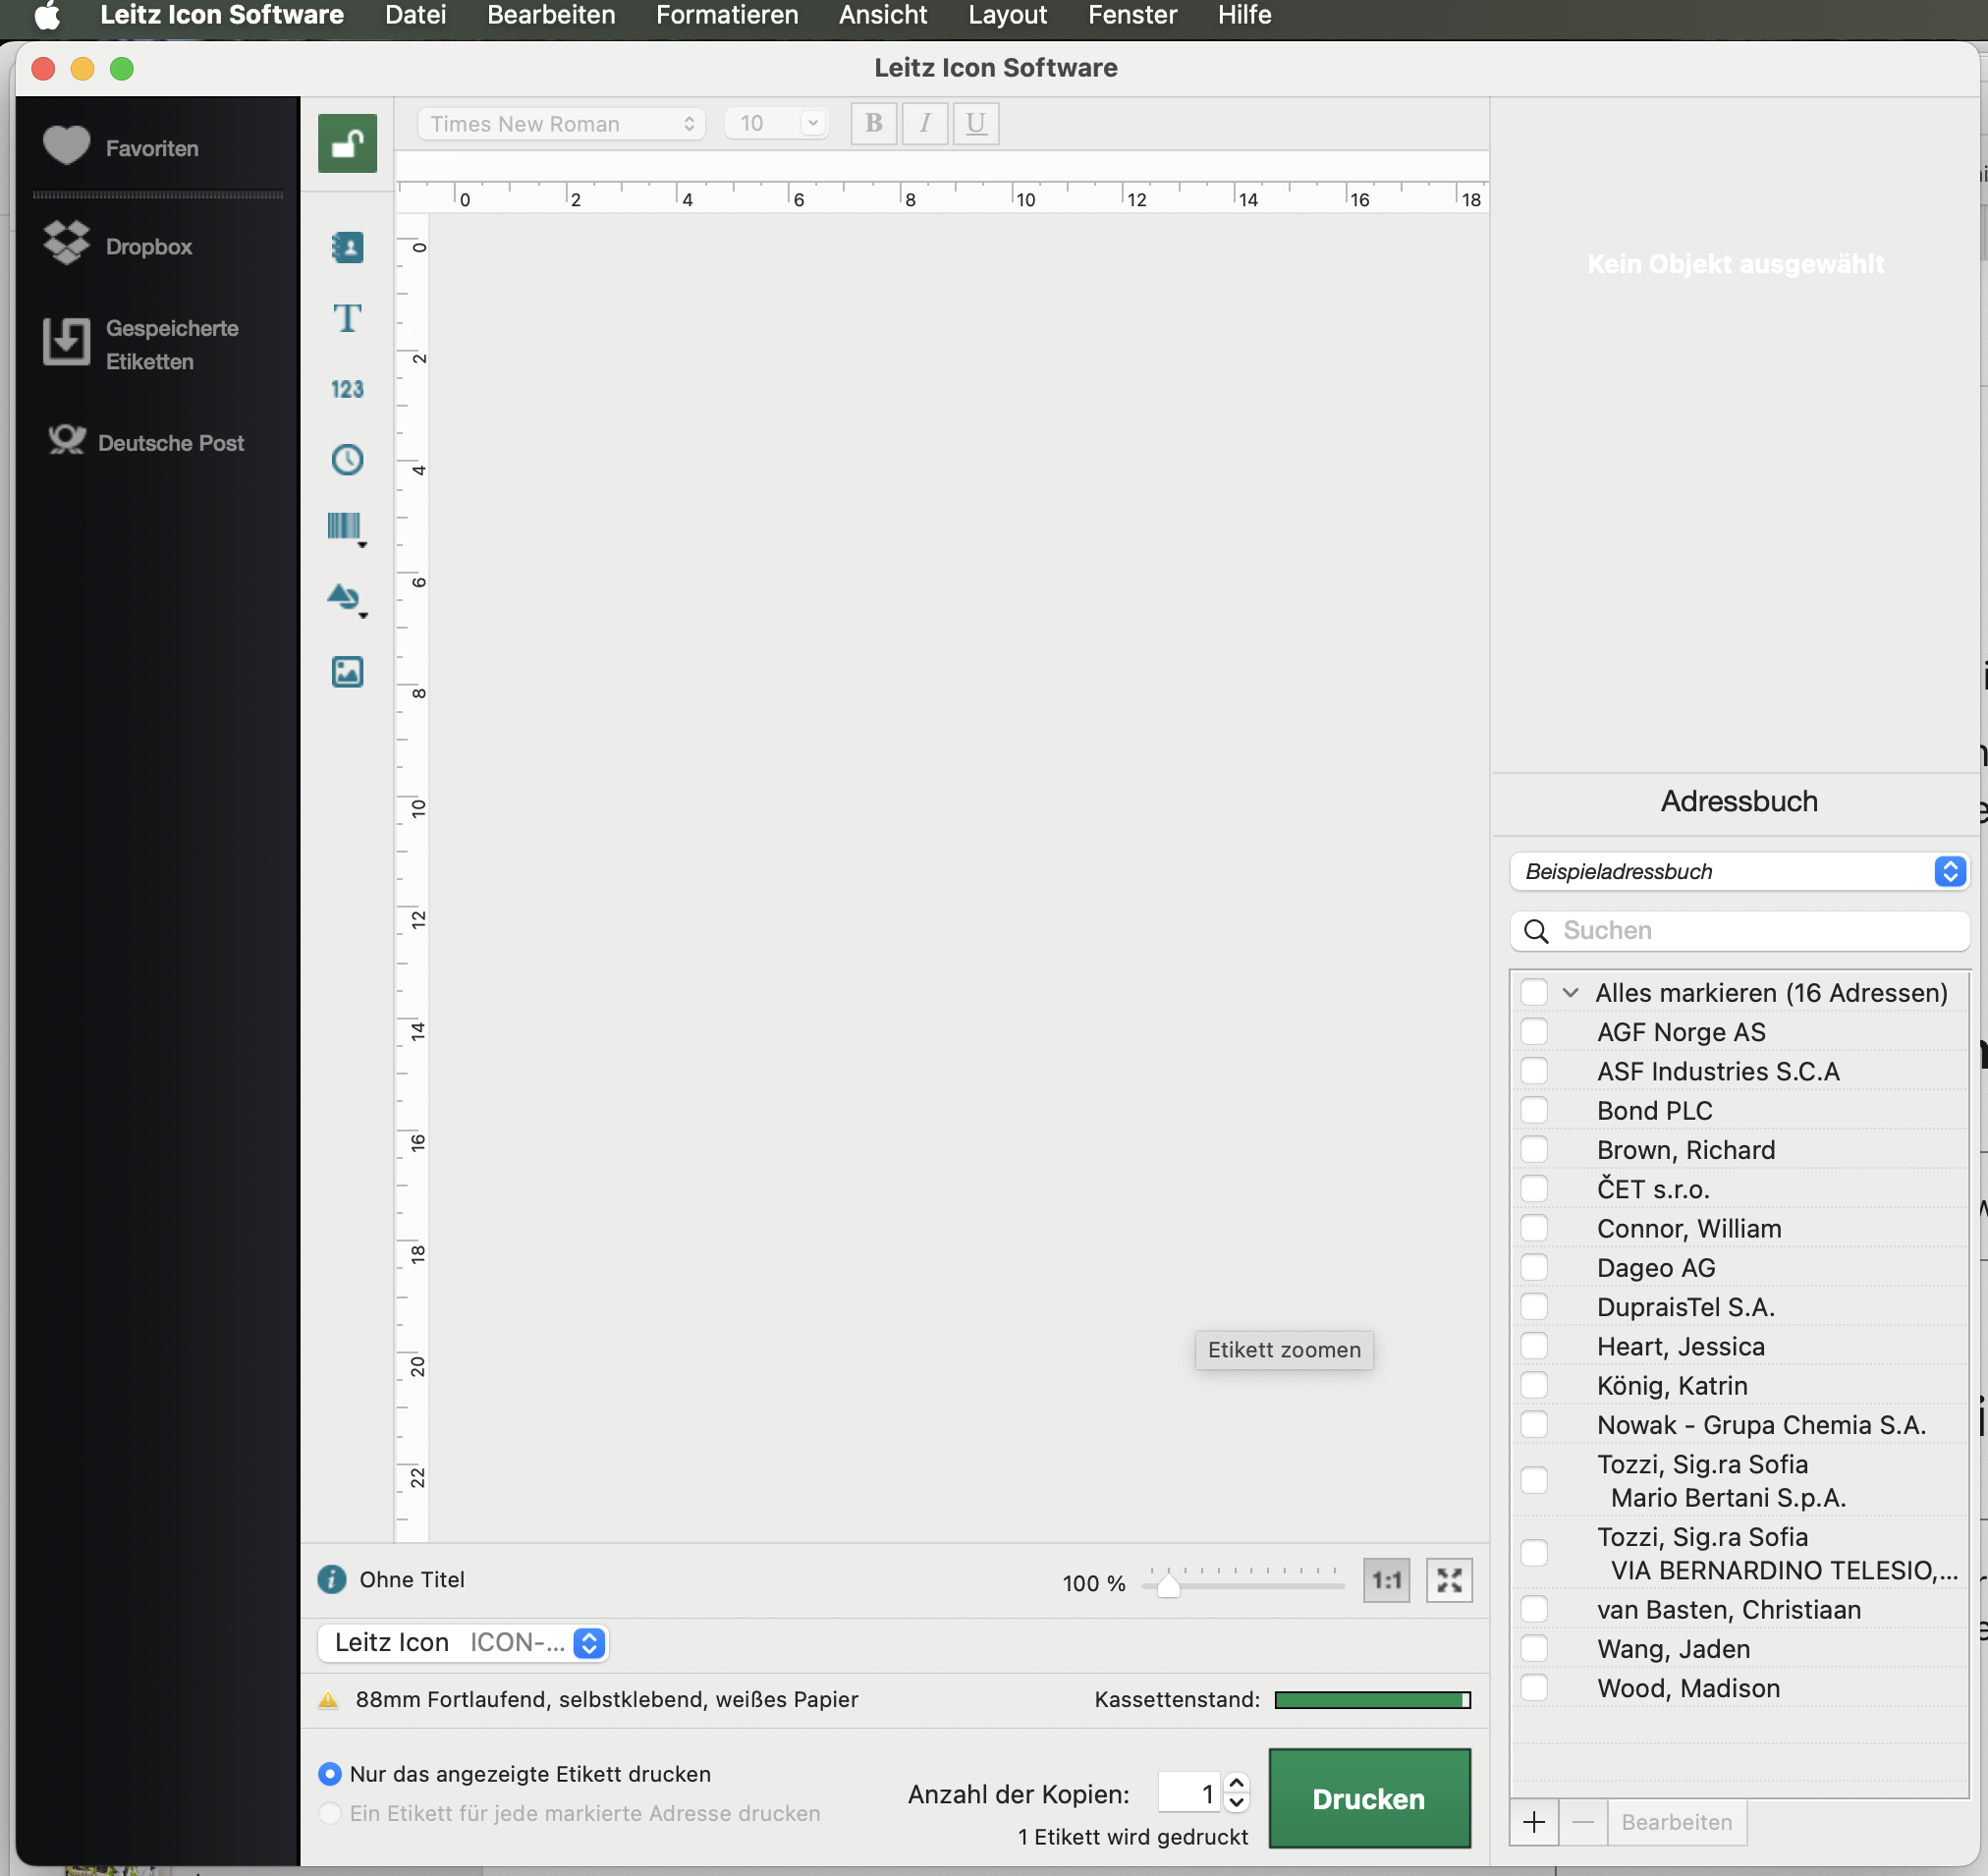Click the green Drucken button

tap(1368, 1798)
